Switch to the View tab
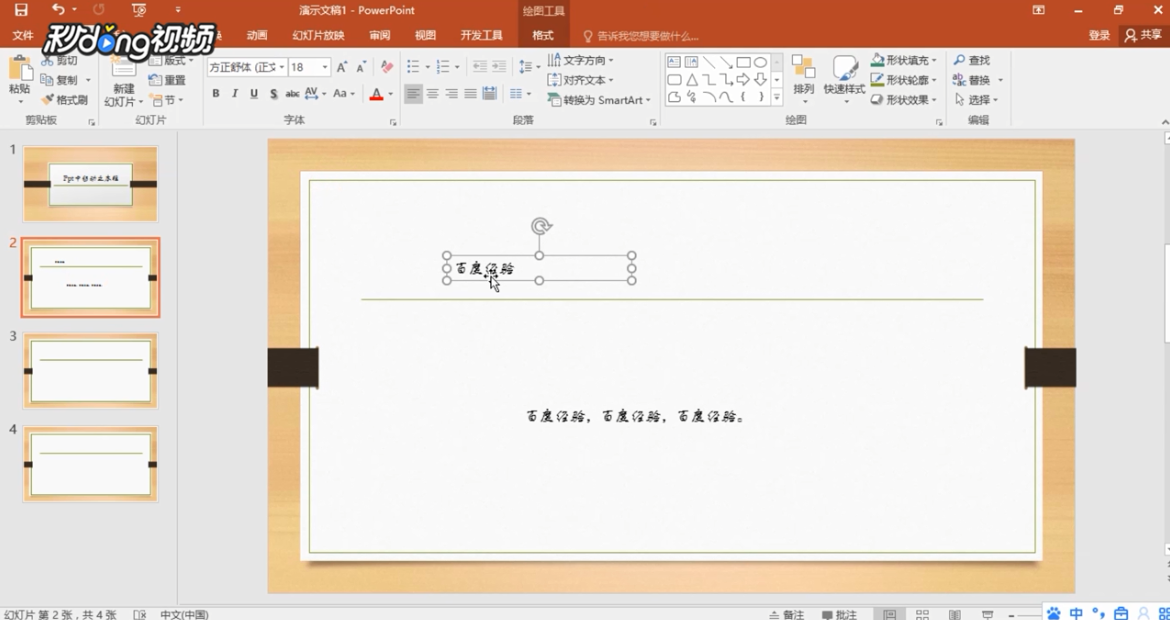 (425, 35)
